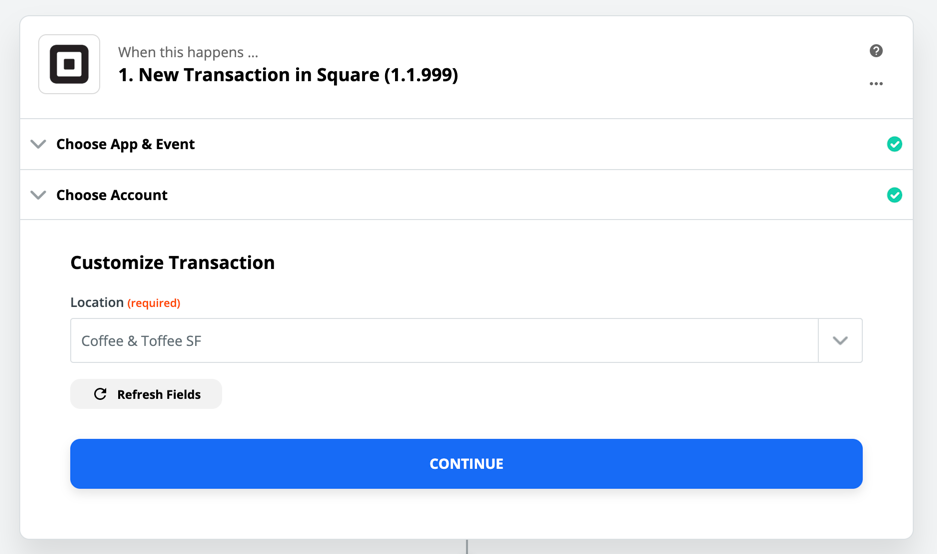Click the Refresh Fields button label
Screen dimensions: 937x554
point(158,394)
